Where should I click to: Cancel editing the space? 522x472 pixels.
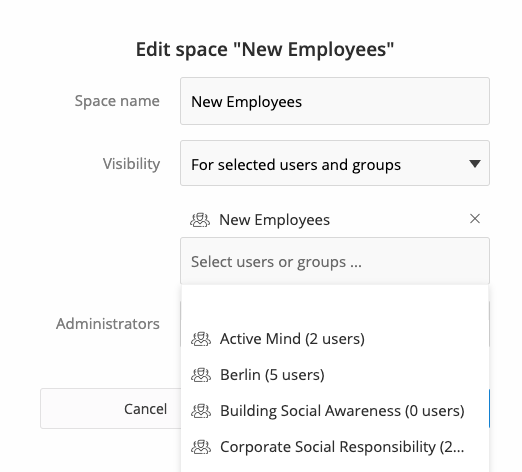(111, 409)
